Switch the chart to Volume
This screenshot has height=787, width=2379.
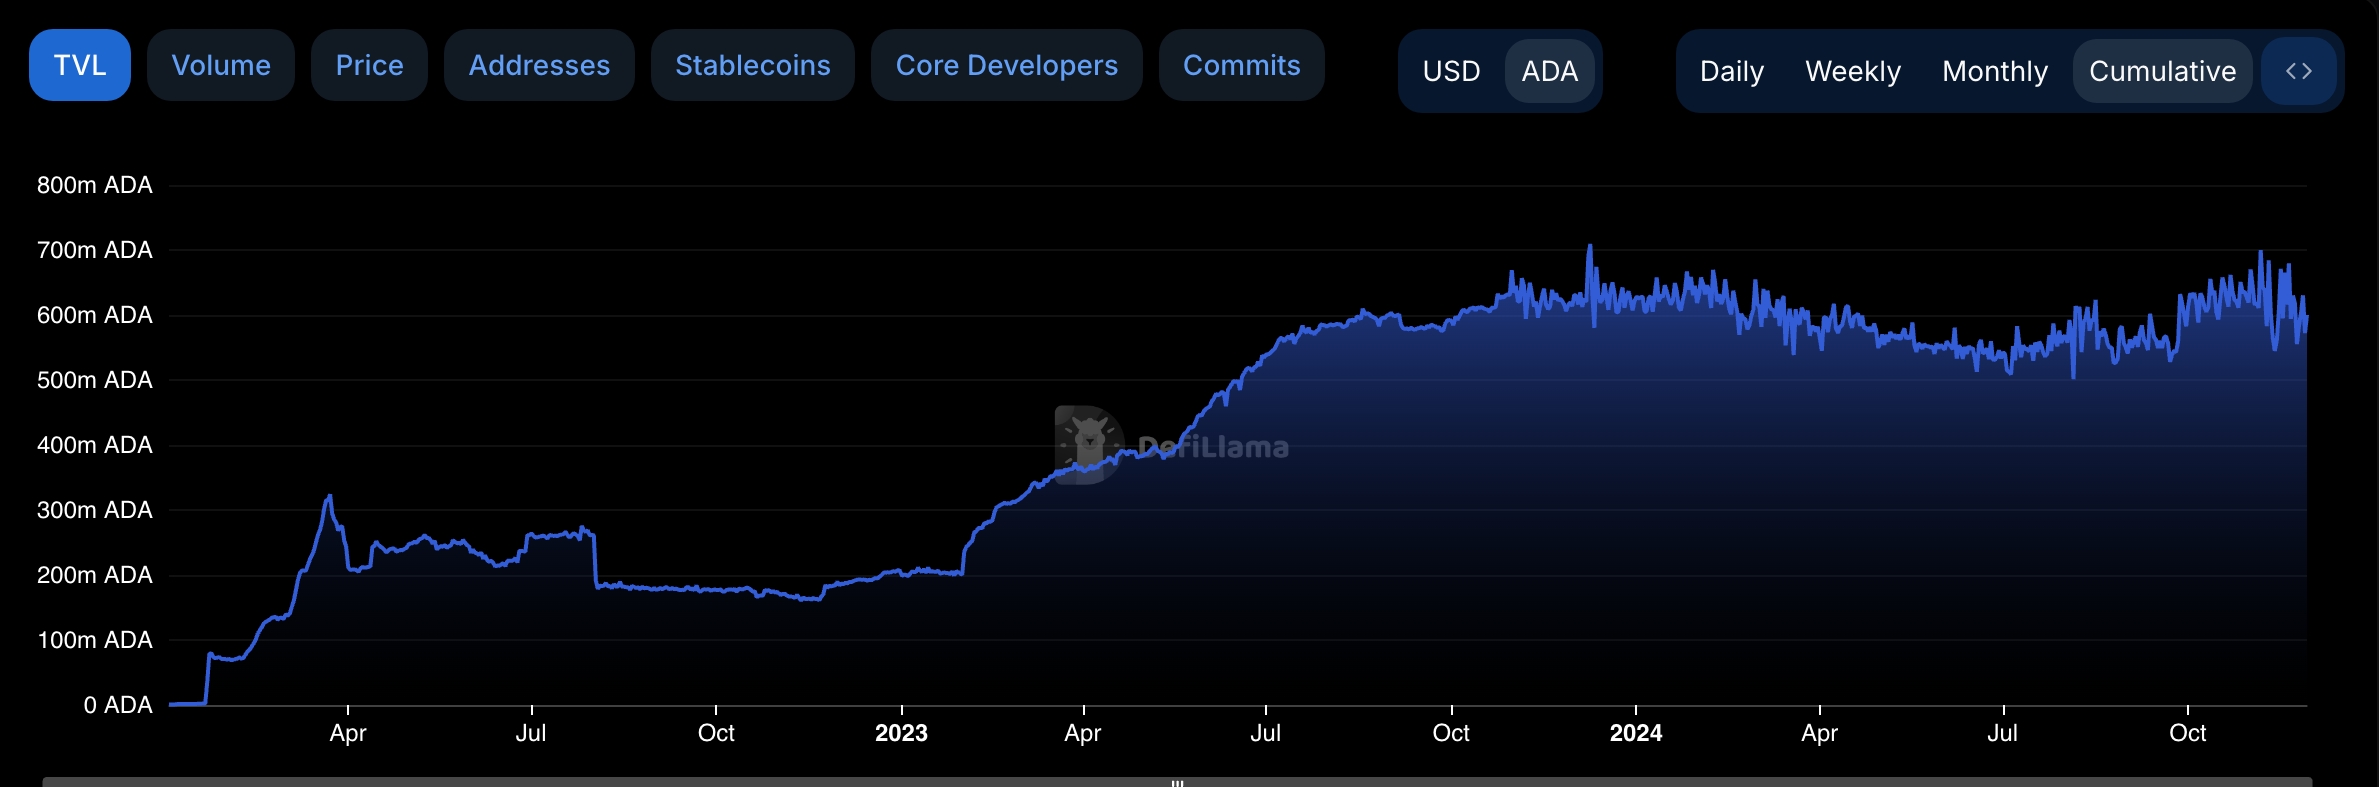tap(221, 65)
